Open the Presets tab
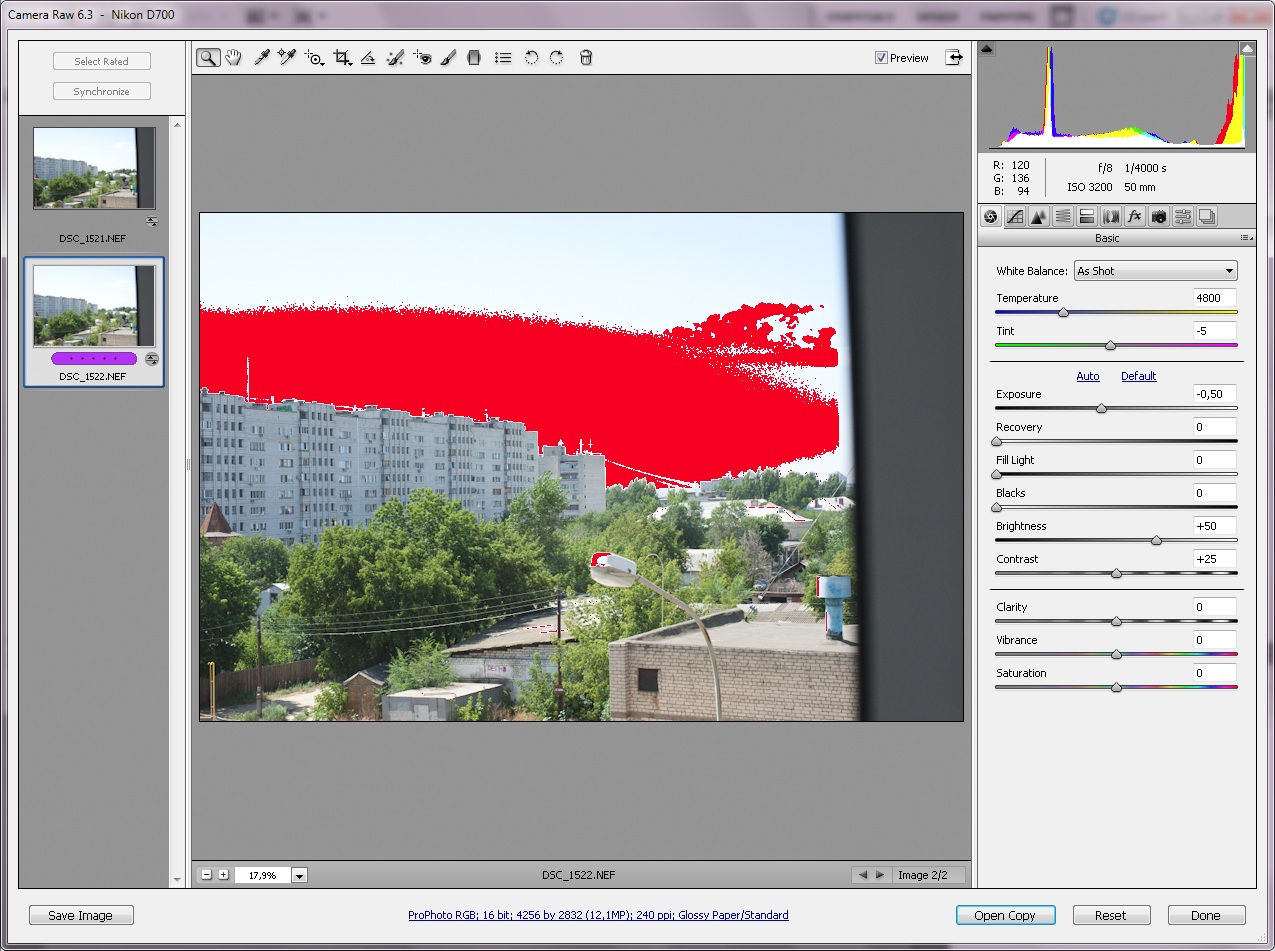Viewport: 1275px width, 951px height. [1183, 216]
